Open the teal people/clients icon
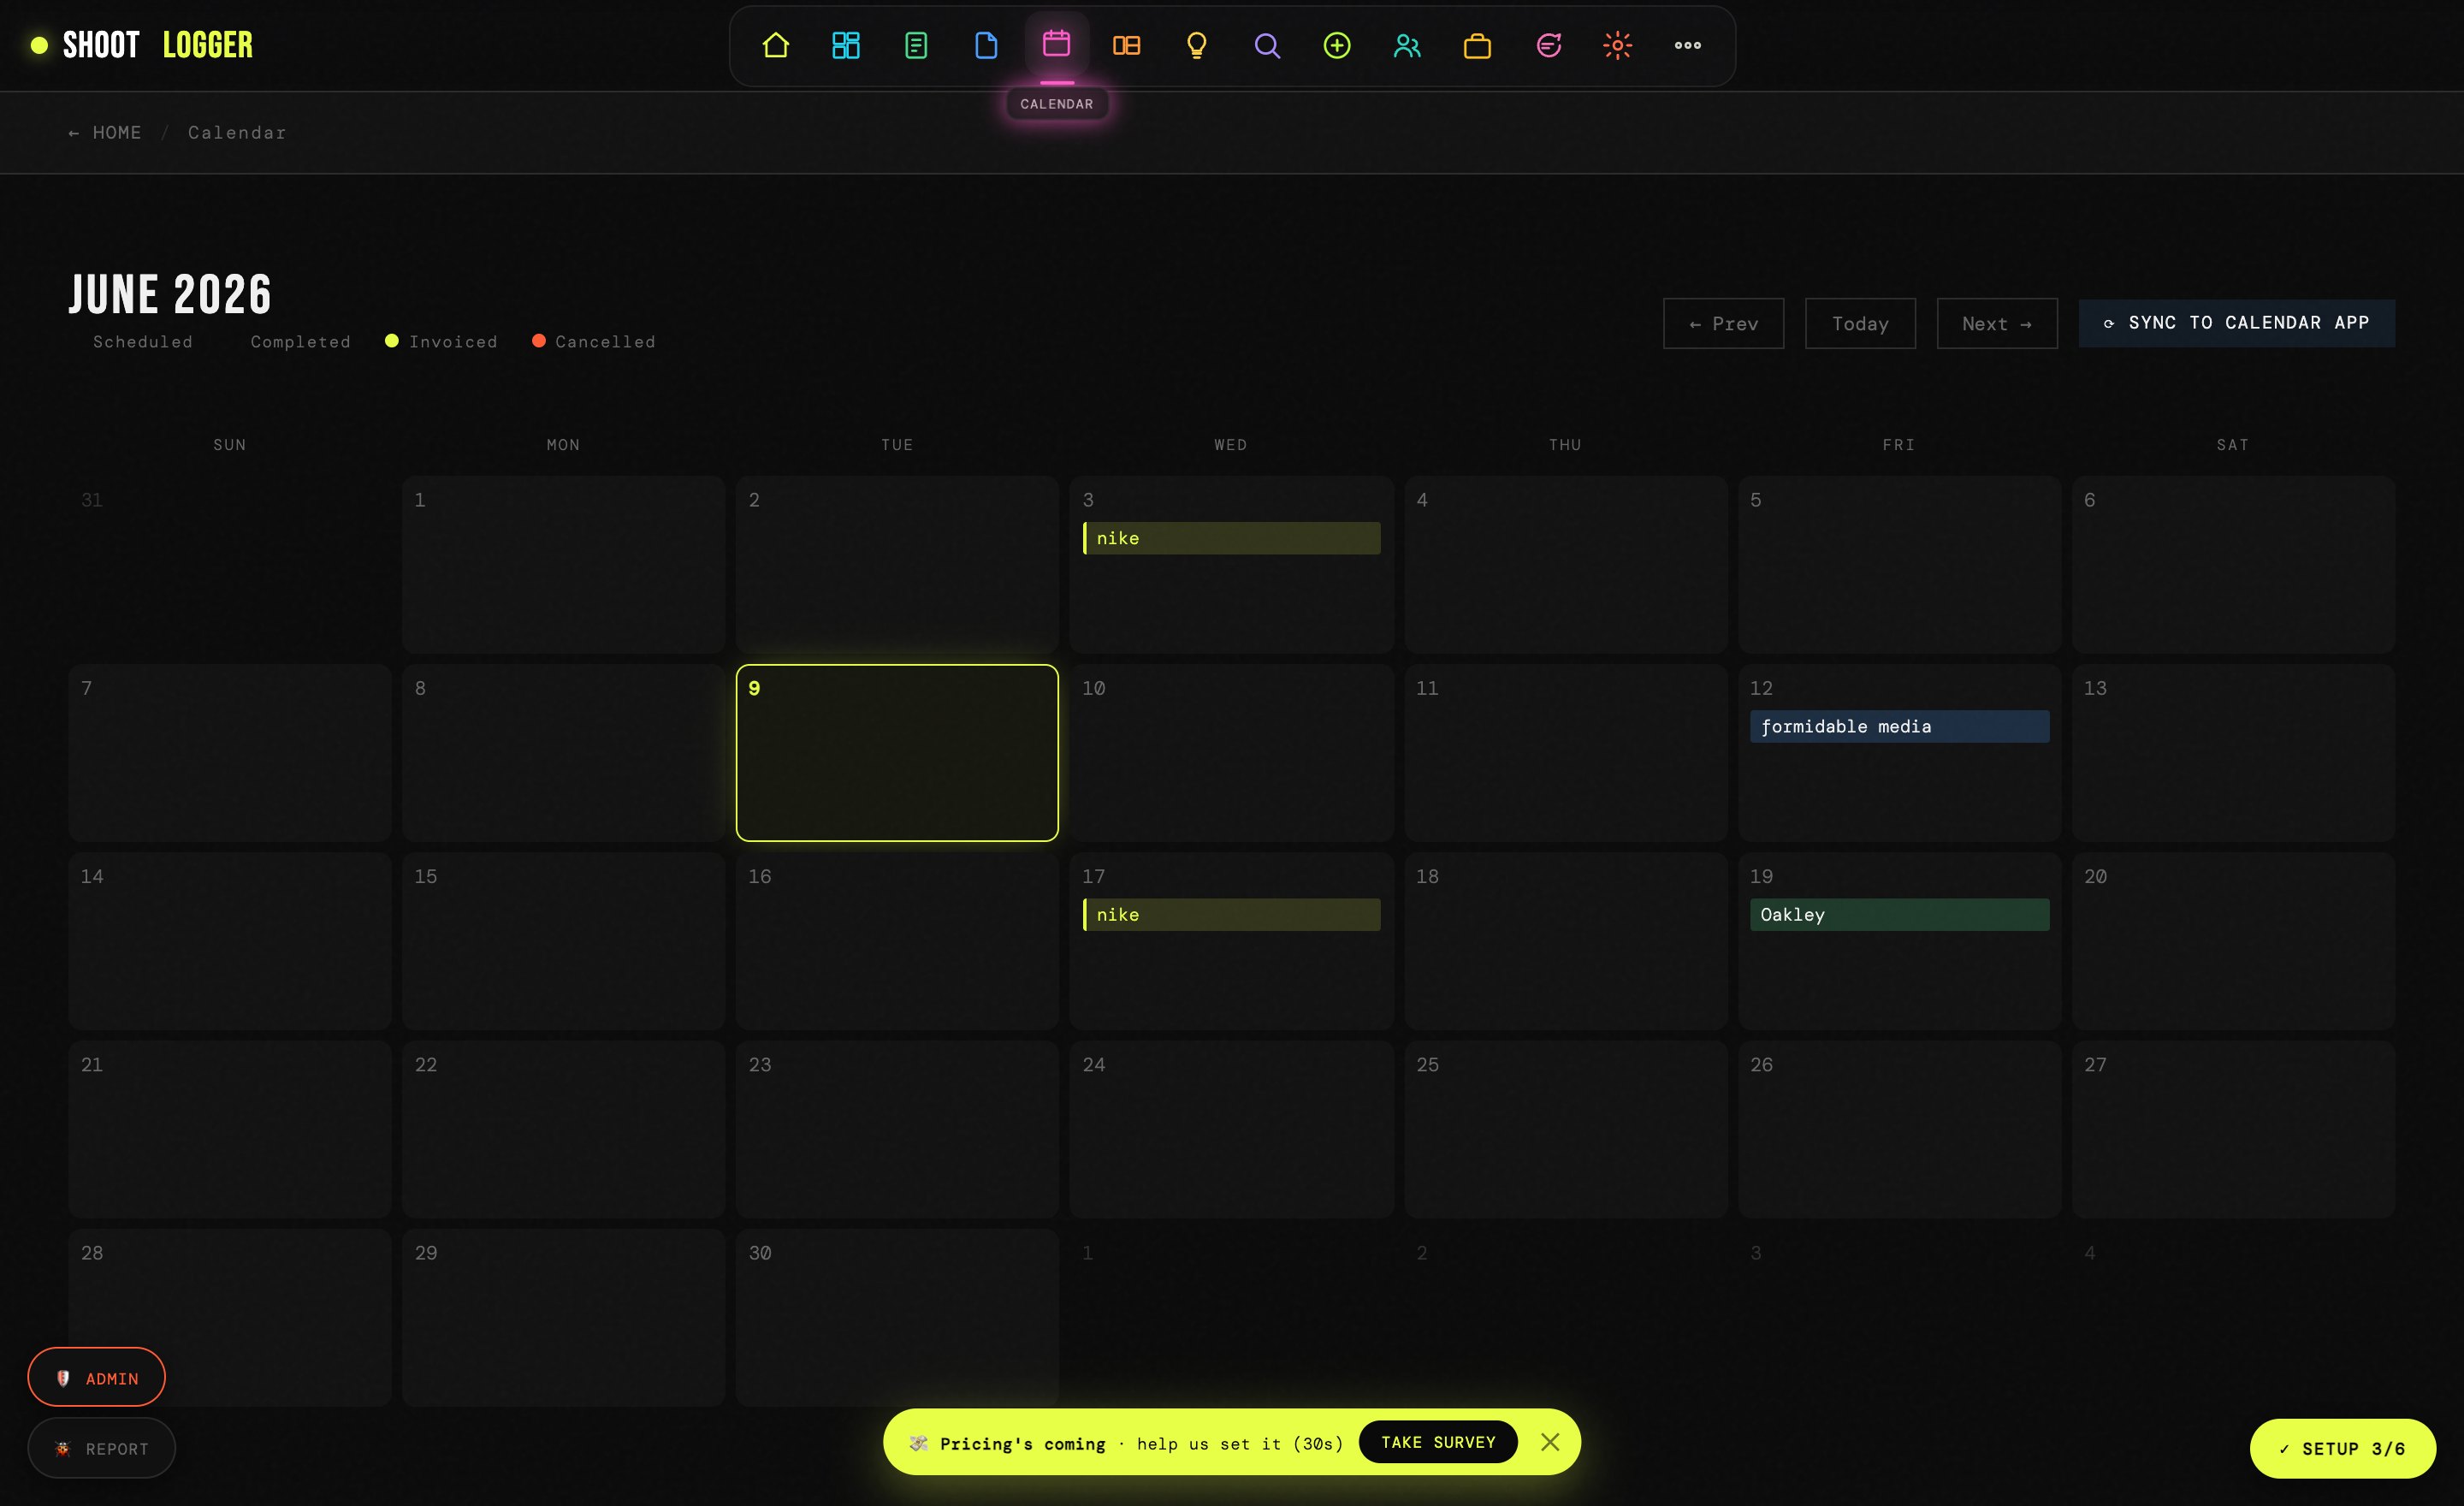This screenshot has width=2464, height=1506. click(x=1407, y=45)
